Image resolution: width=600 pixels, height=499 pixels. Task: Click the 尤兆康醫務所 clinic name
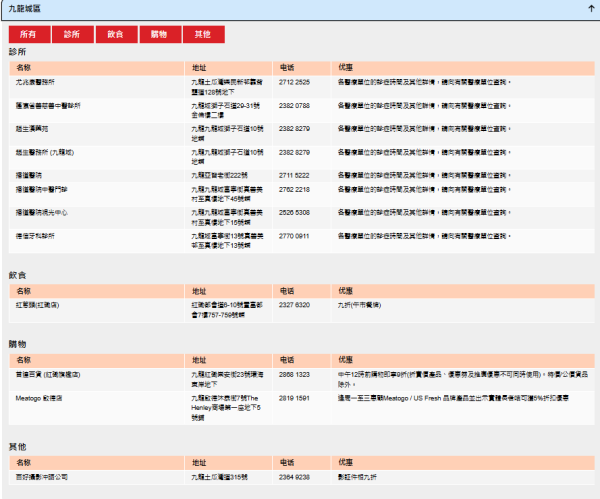click(35, 82)
